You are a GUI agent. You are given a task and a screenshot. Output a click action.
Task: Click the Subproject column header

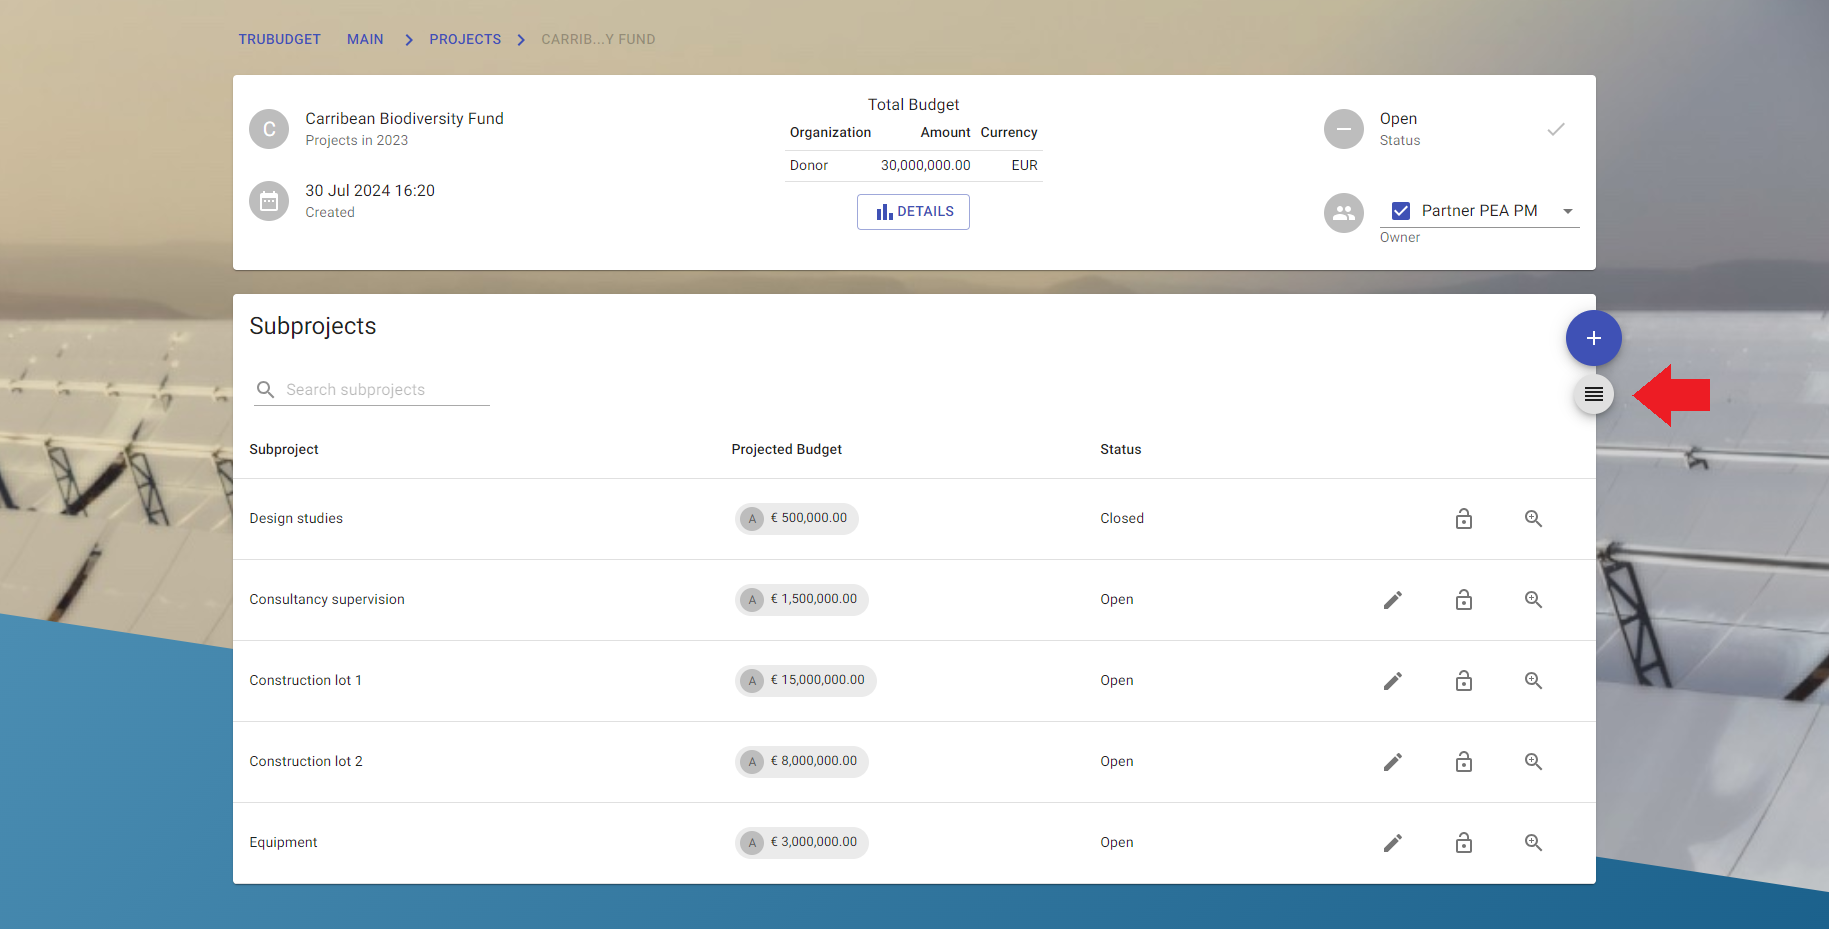point(284,449)
